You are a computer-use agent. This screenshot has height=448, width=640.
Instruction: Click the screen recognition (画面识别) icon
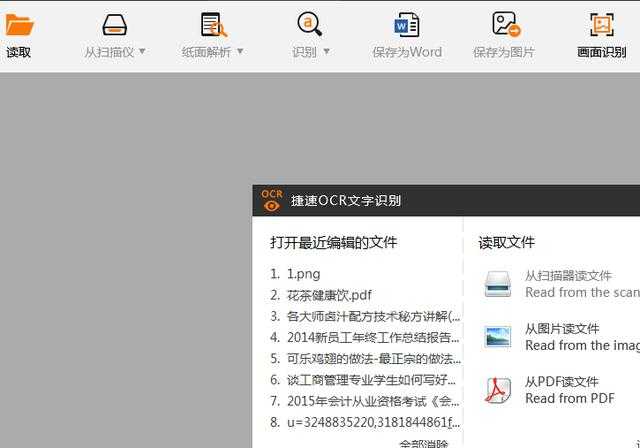(x=602, y=24)
